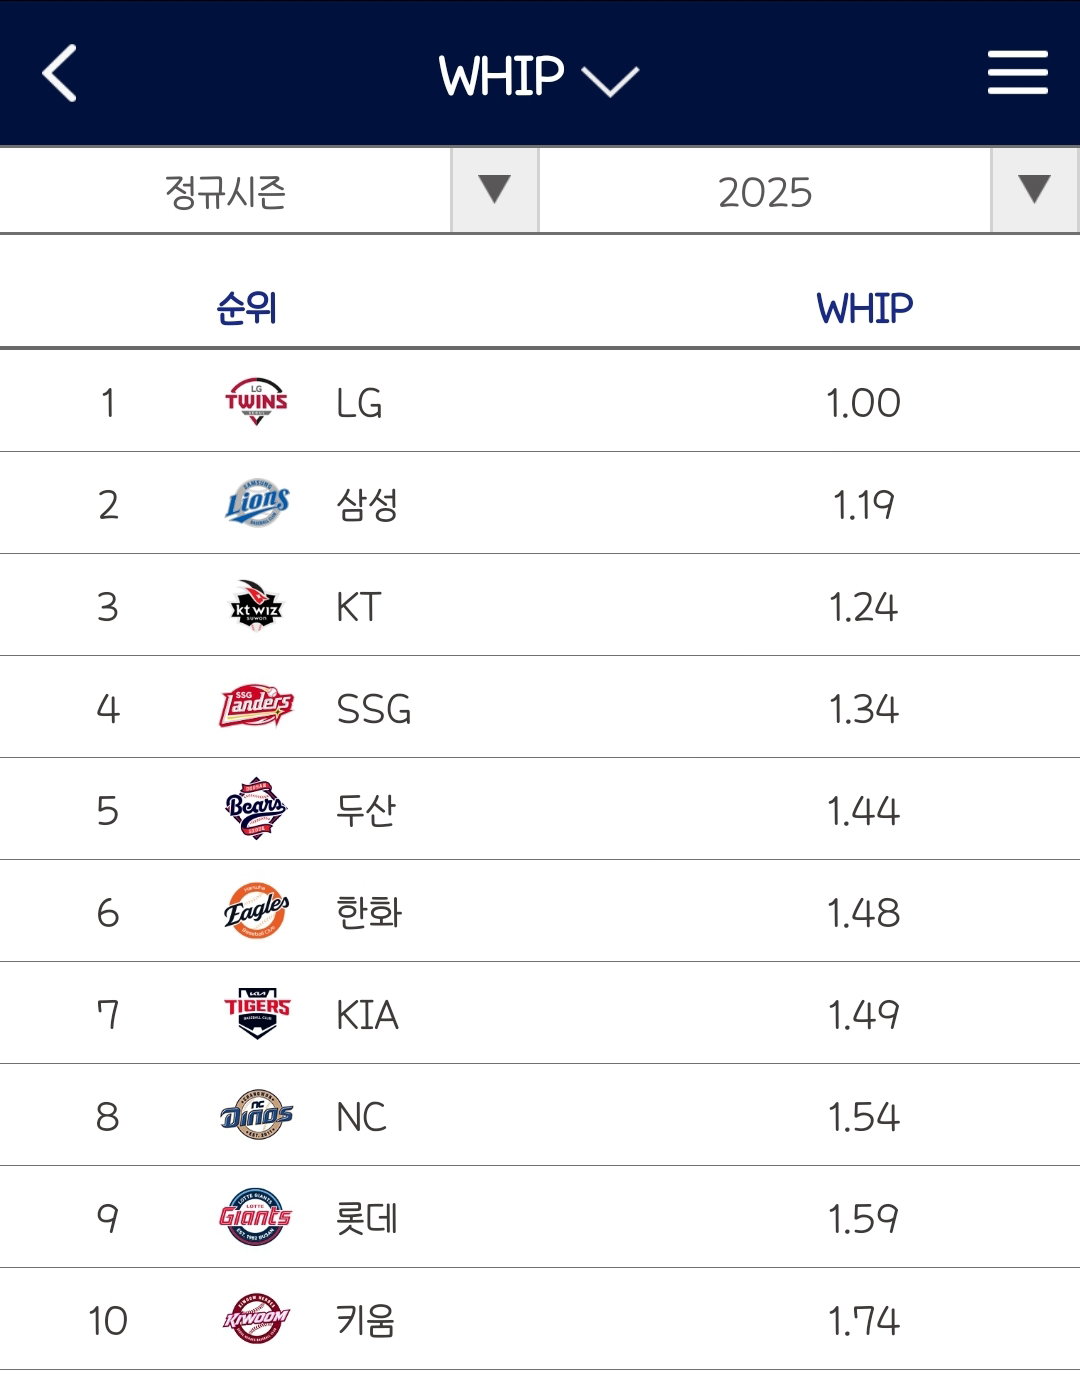This screenshot has height=1383, width=1080.
Task: Click the KT Wiz logo
Action: pyautogui.click(x=256, y=606)
